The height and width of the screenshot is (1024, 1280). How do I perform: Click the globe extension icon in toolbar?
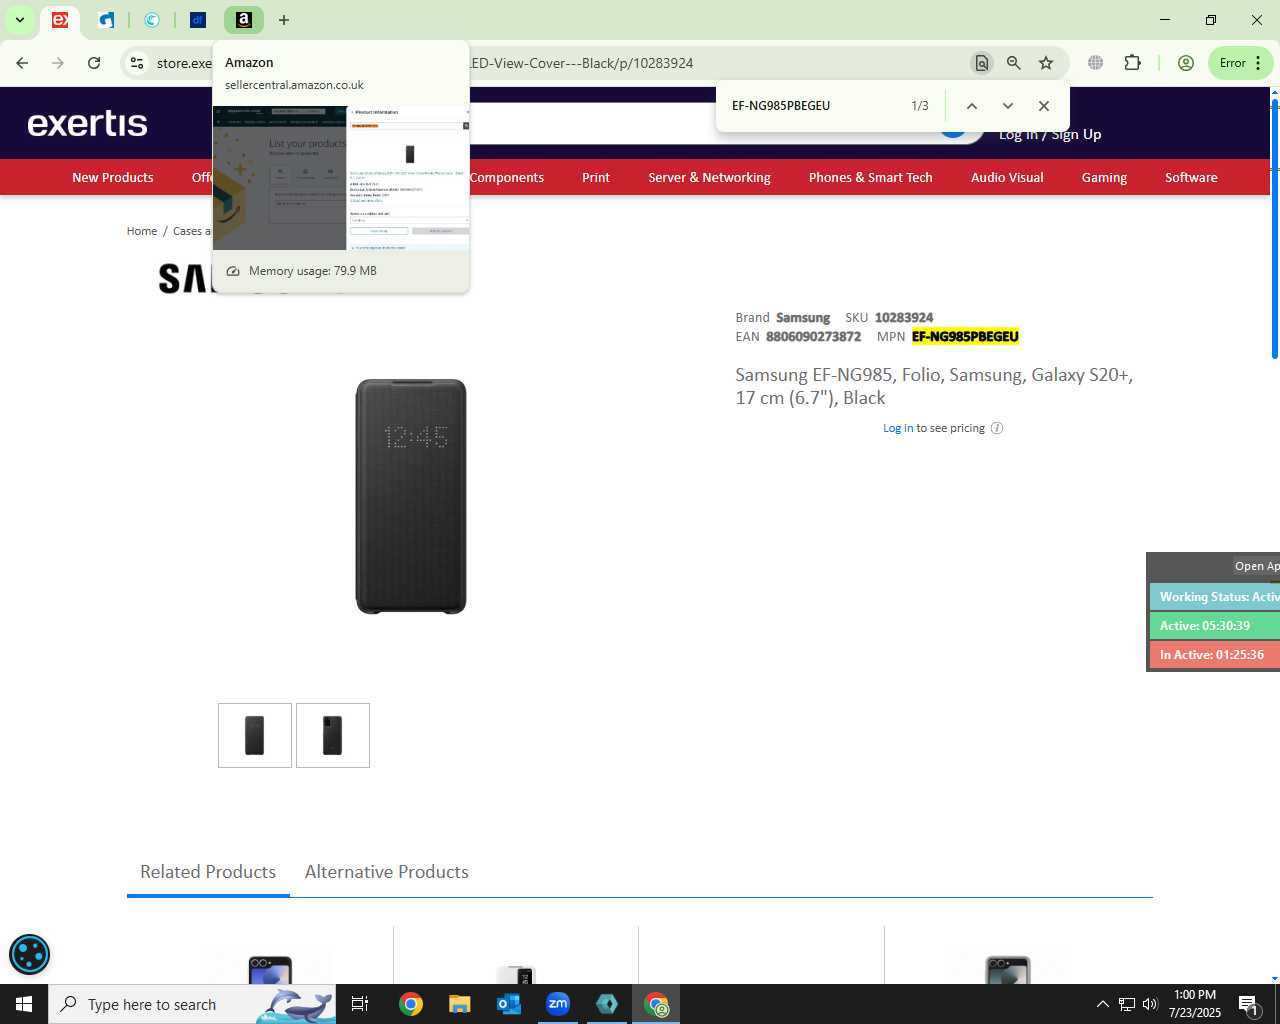(x=1096, y=63)
